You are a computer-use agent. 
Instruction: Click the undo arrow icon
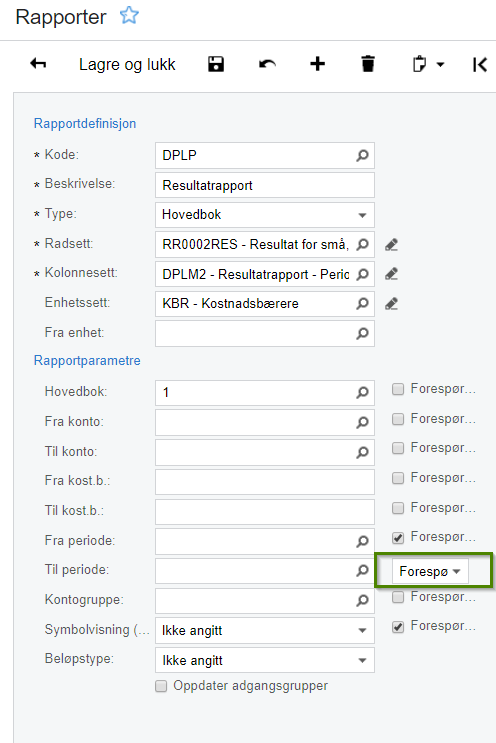pyautogui.click(x=267, y=64)
